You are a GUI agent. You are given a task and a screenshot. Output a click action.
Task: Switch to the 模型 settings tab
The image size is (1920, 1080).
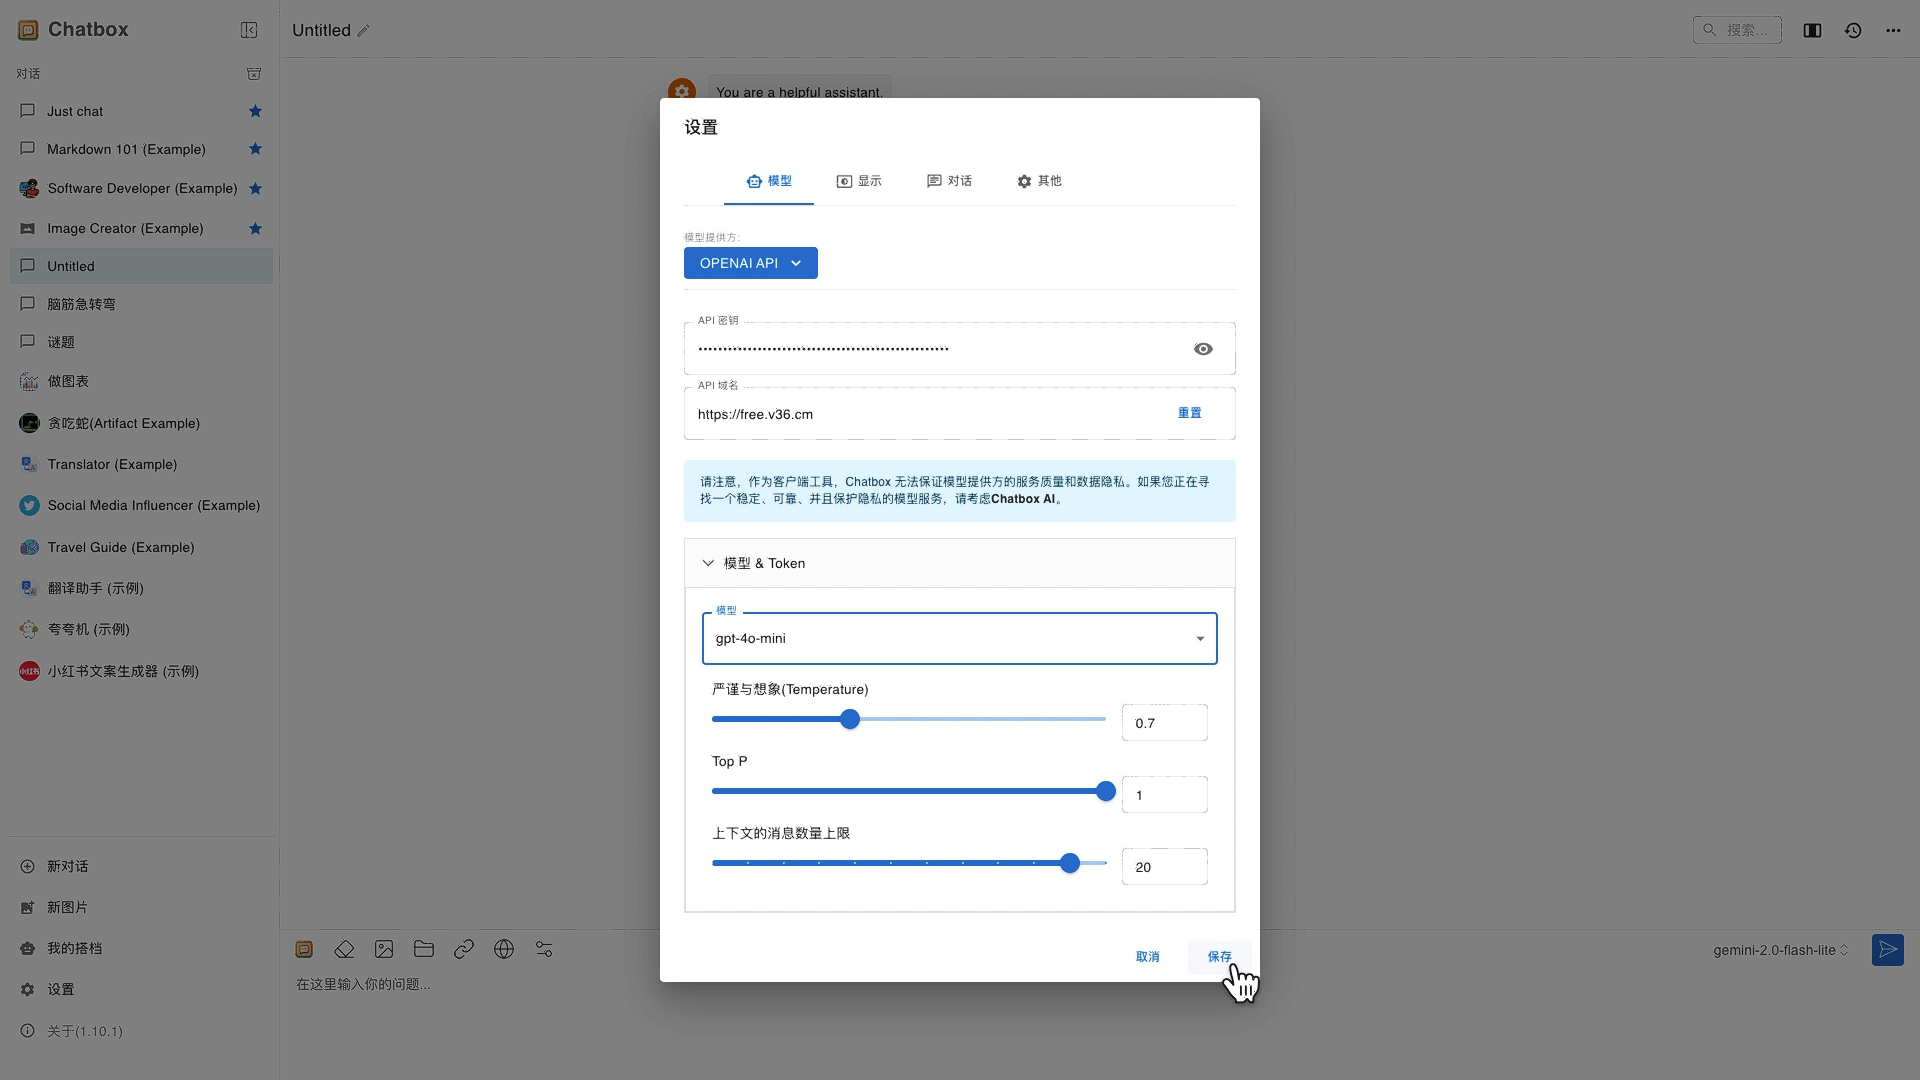coord(769,181)
